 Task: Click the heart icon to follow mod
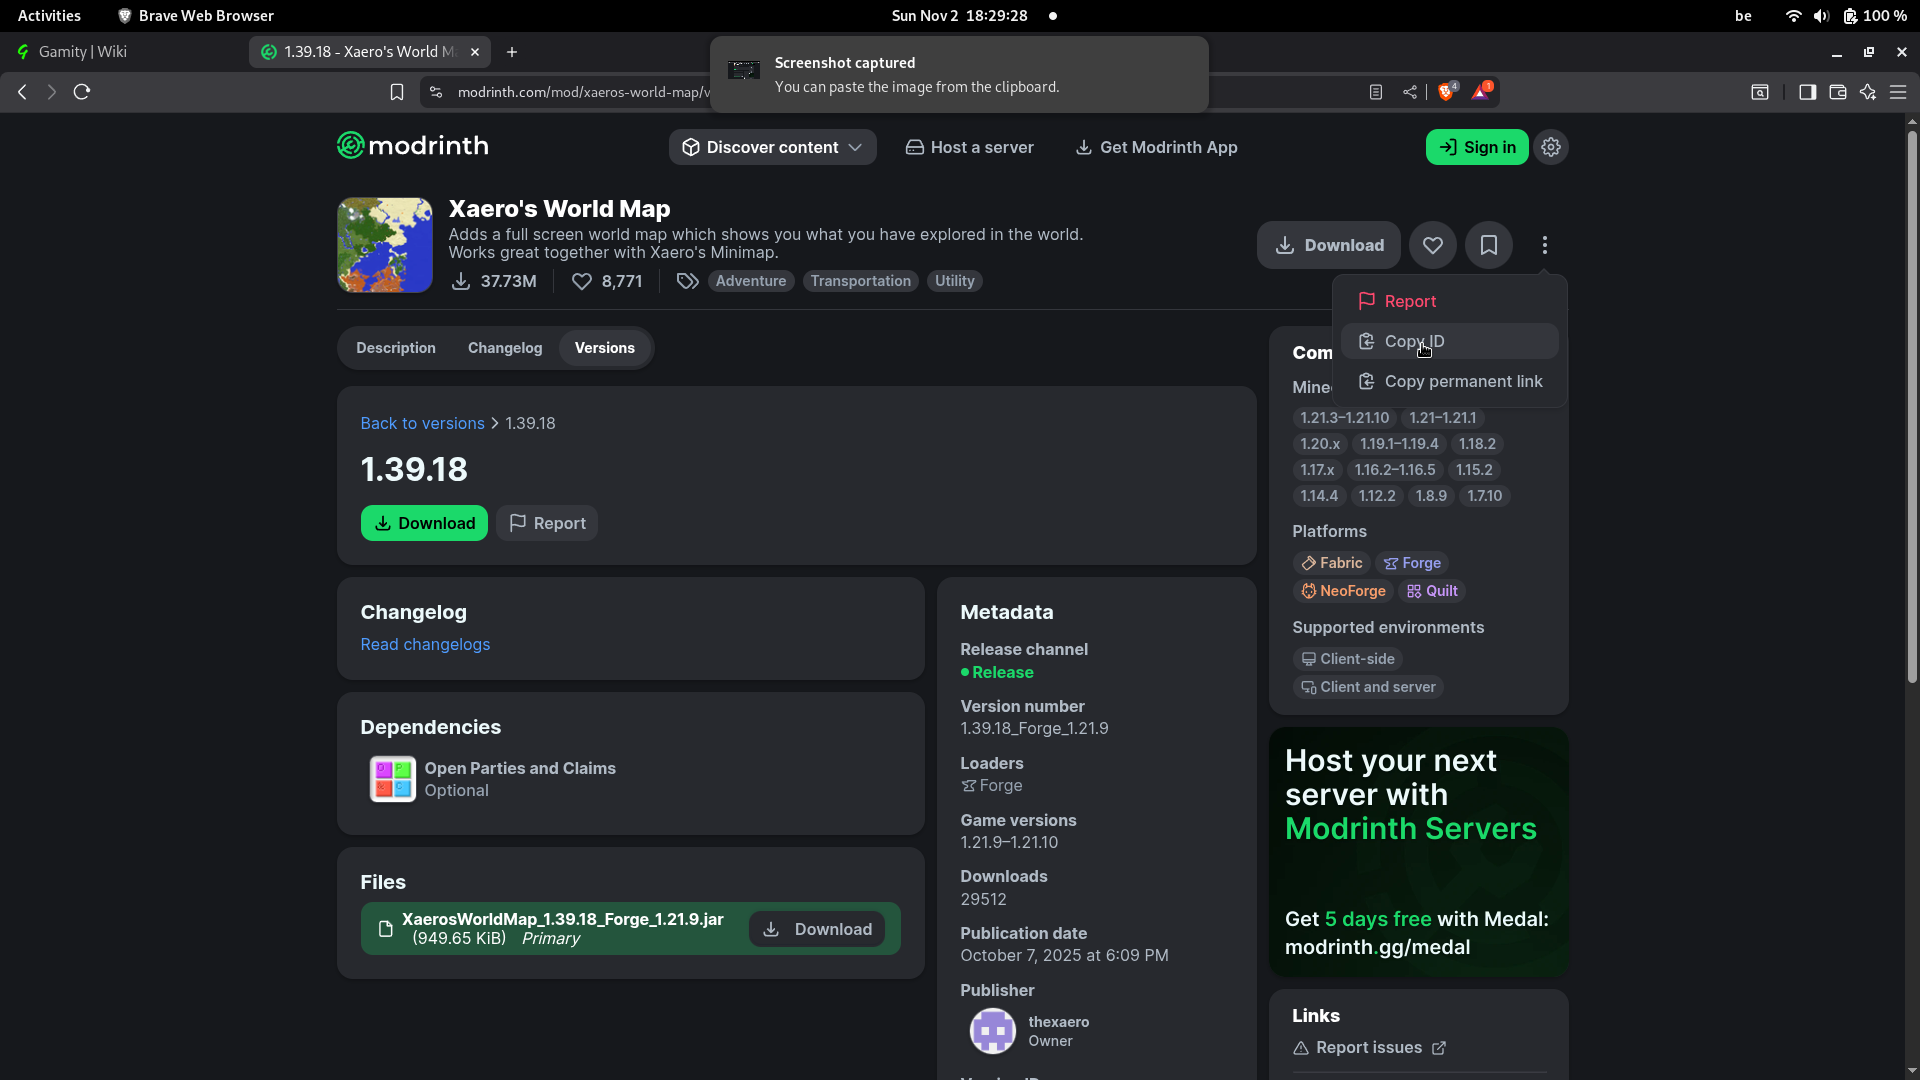click(x=1432, y=245)
